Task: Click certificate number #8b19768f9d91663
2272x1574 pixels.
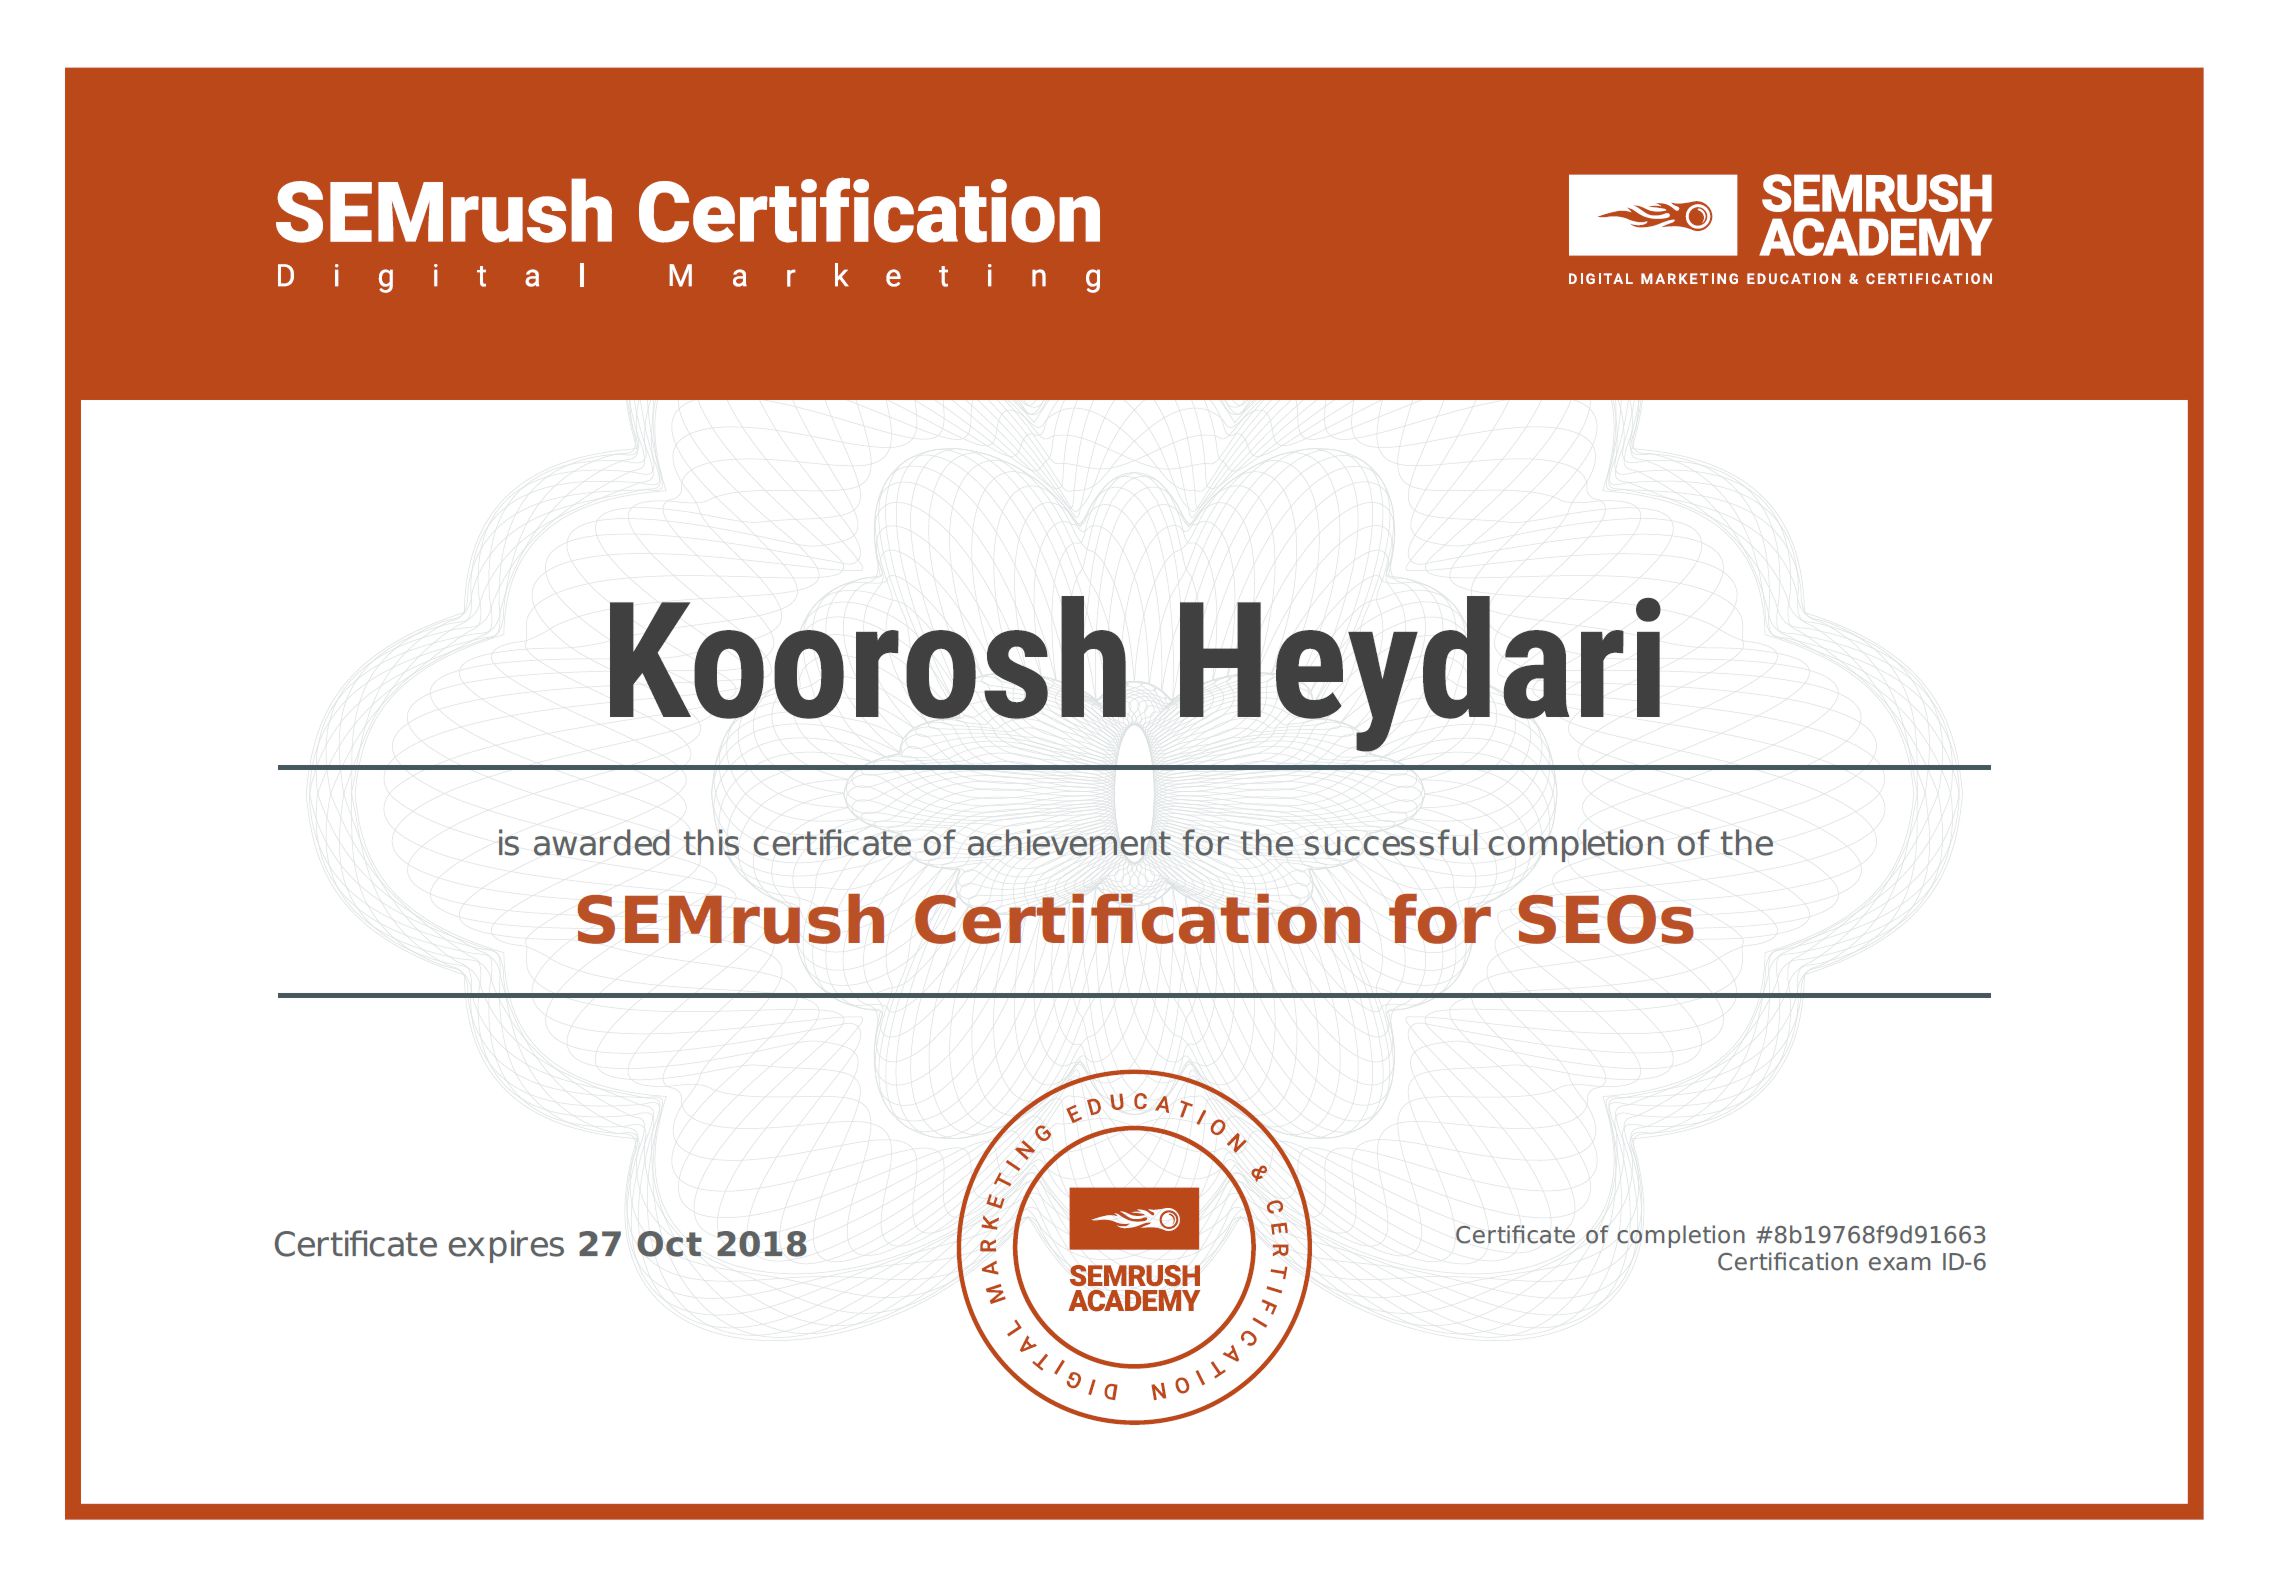Action: click(1870, 1235)
